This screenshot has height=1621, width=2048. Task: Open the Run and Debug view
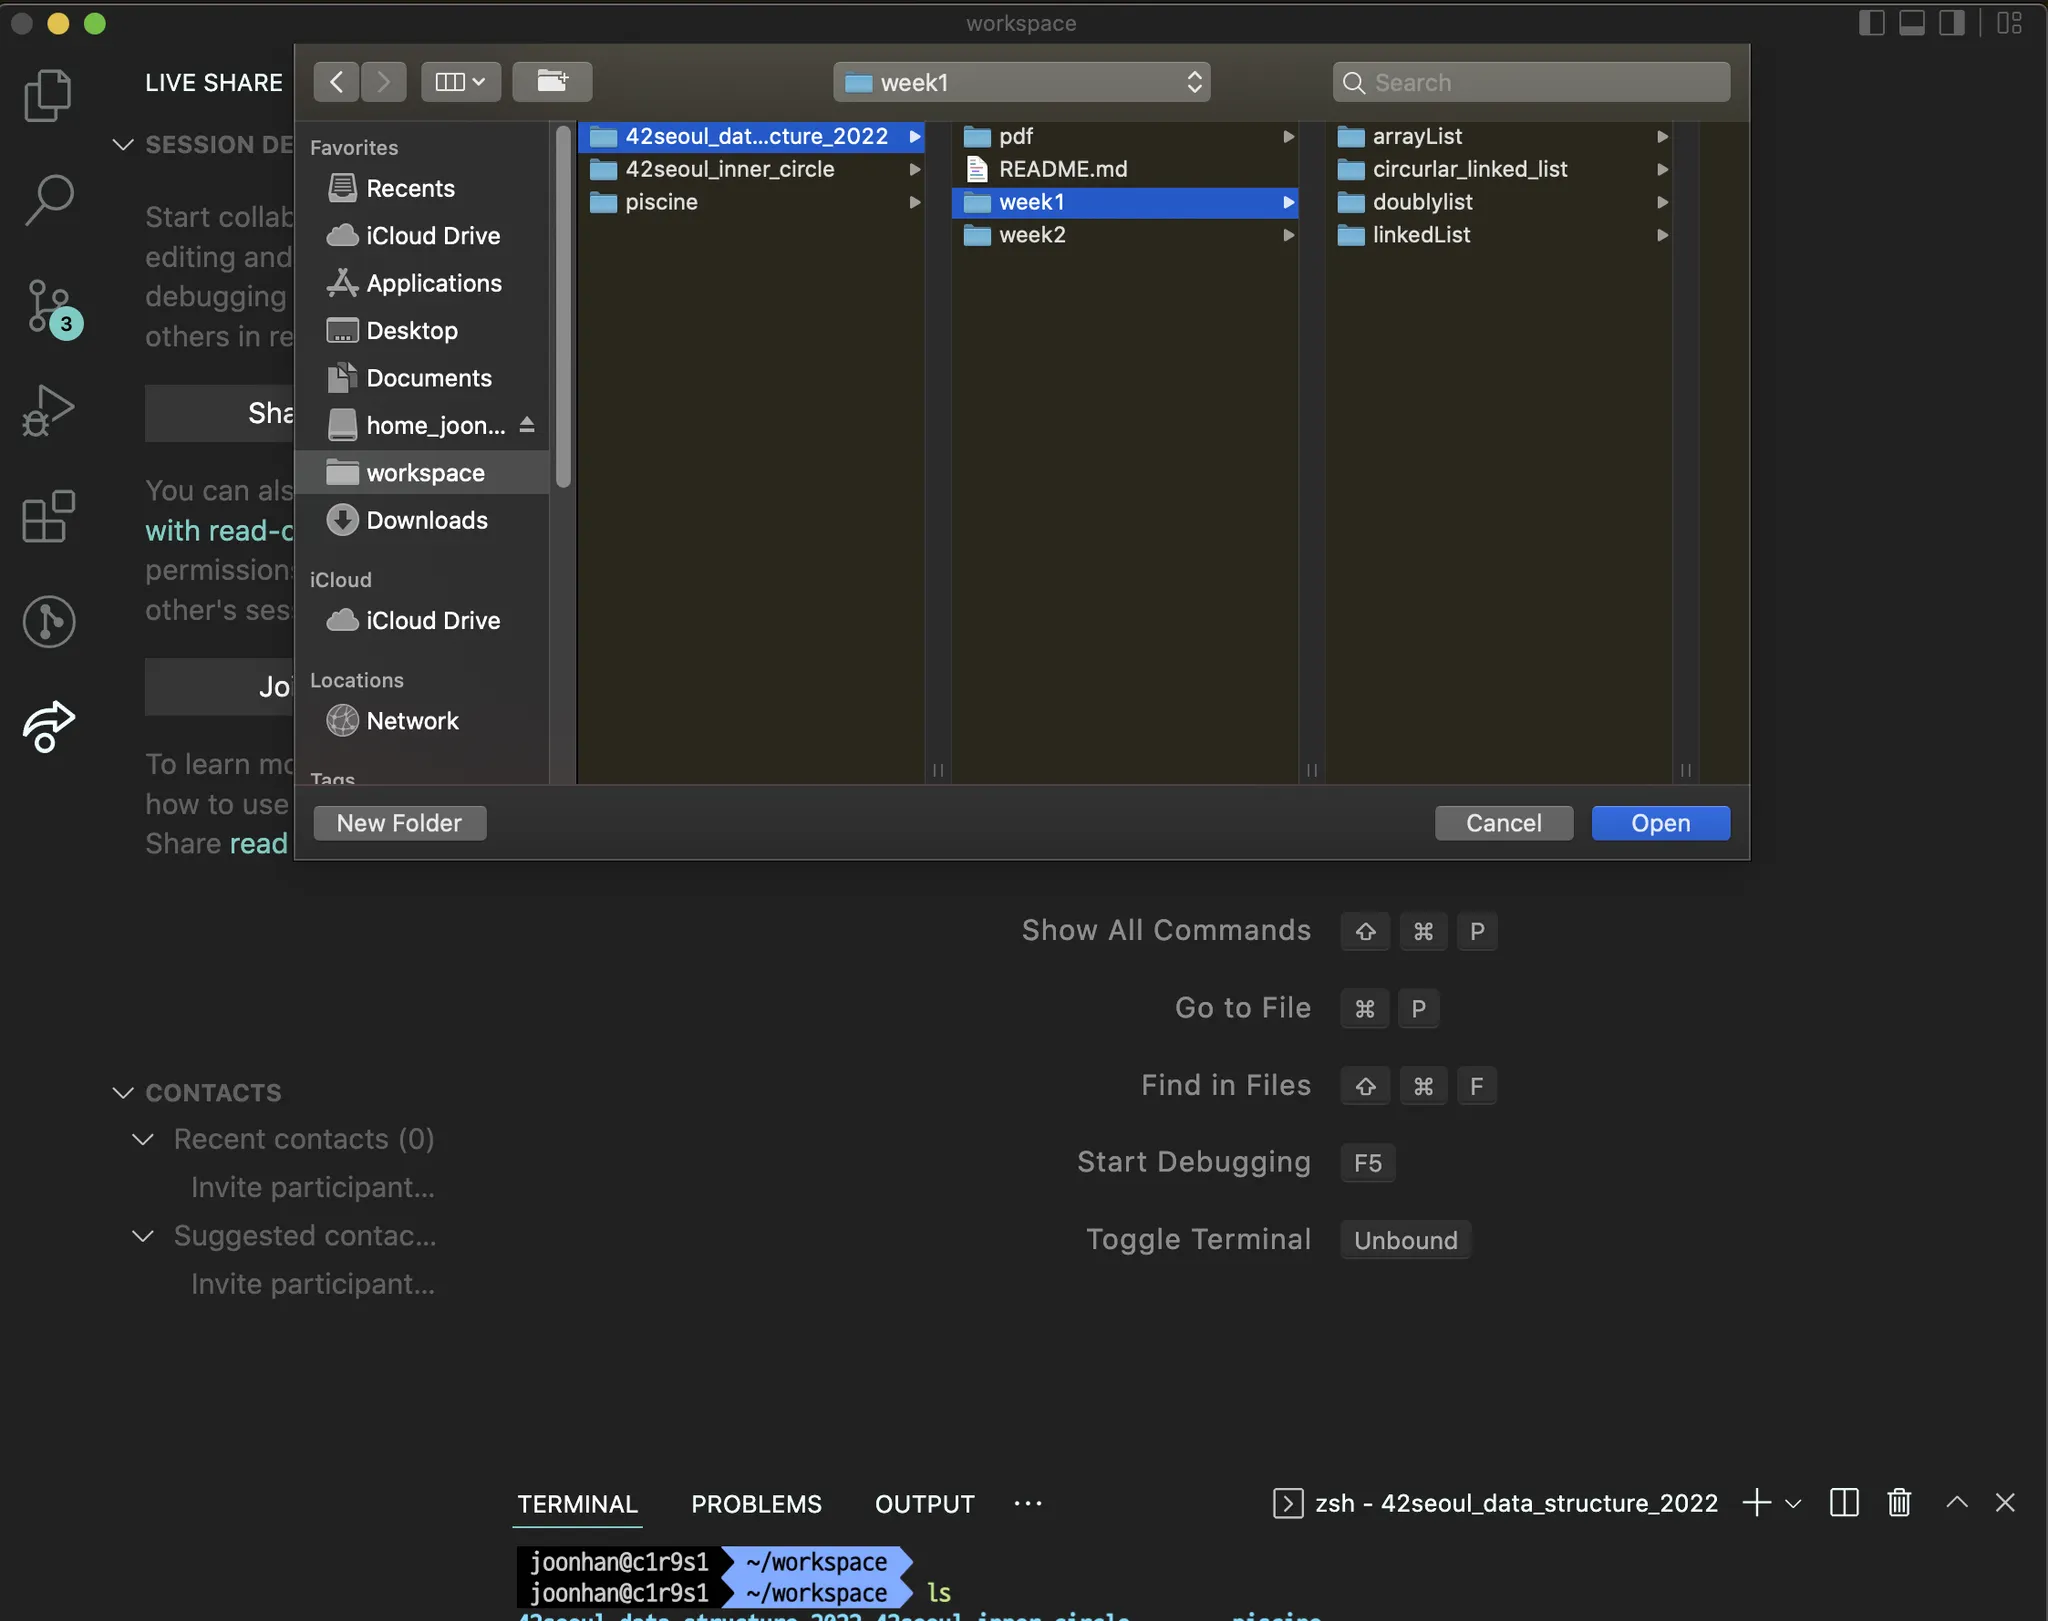47,410
